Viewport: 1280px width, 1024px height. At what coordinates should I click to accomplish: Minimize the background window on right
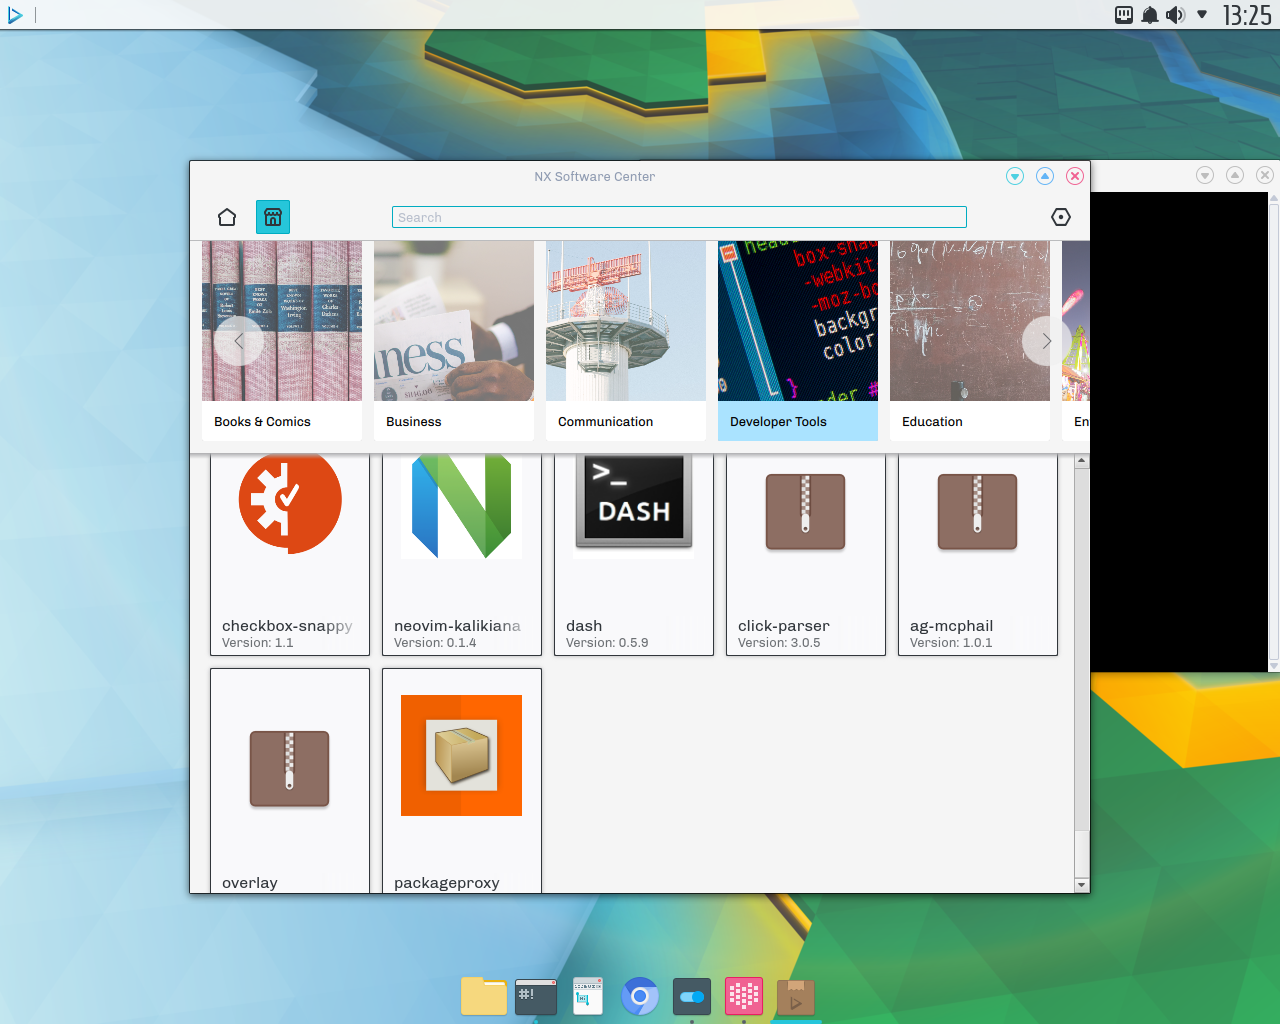pyautogui.click(x=1205, y=175)
